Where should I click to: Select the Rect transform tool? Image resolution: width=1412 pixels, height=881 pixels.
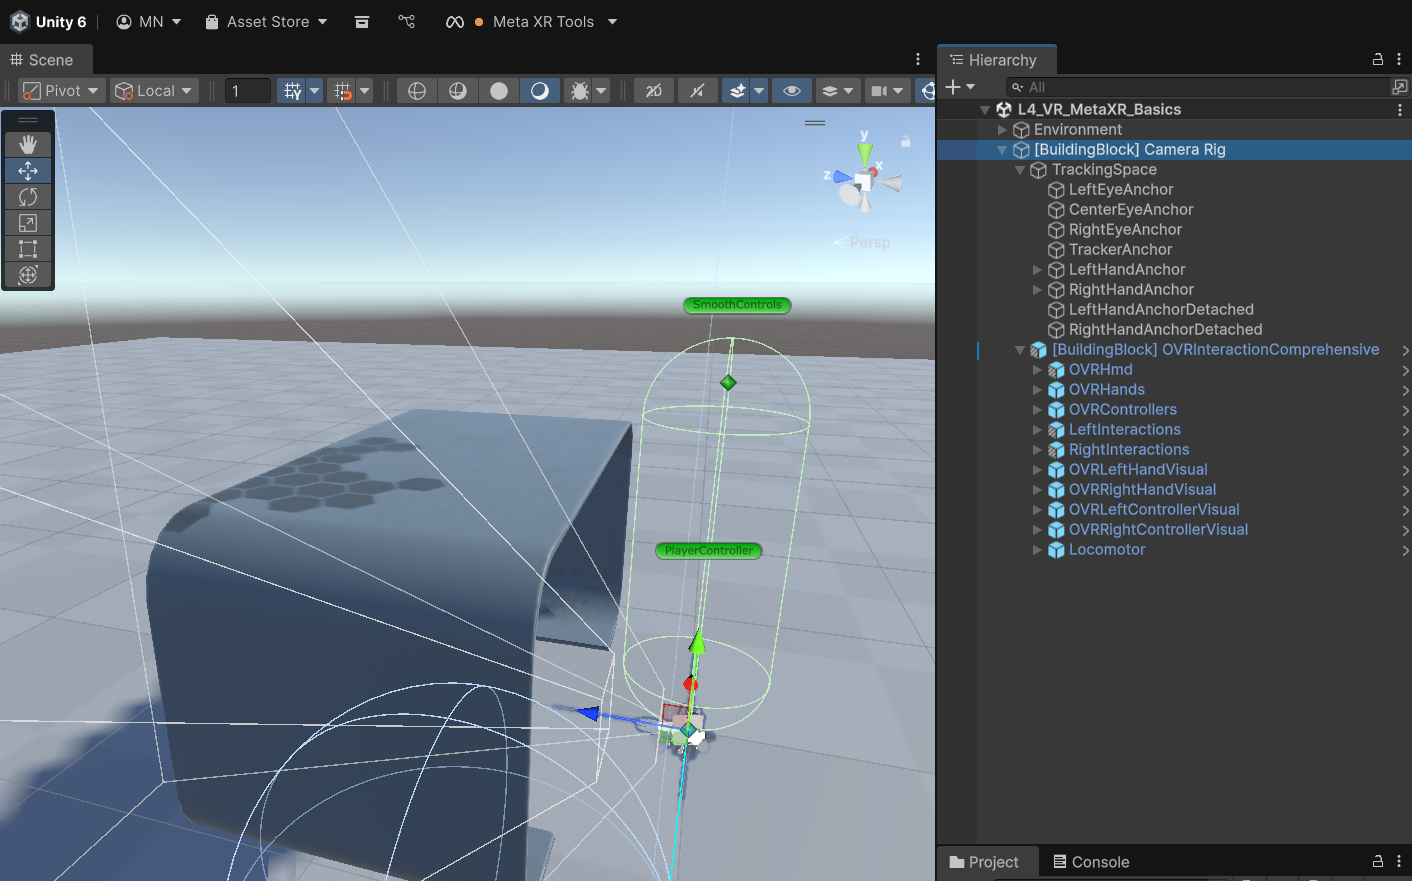coord(28,249)
